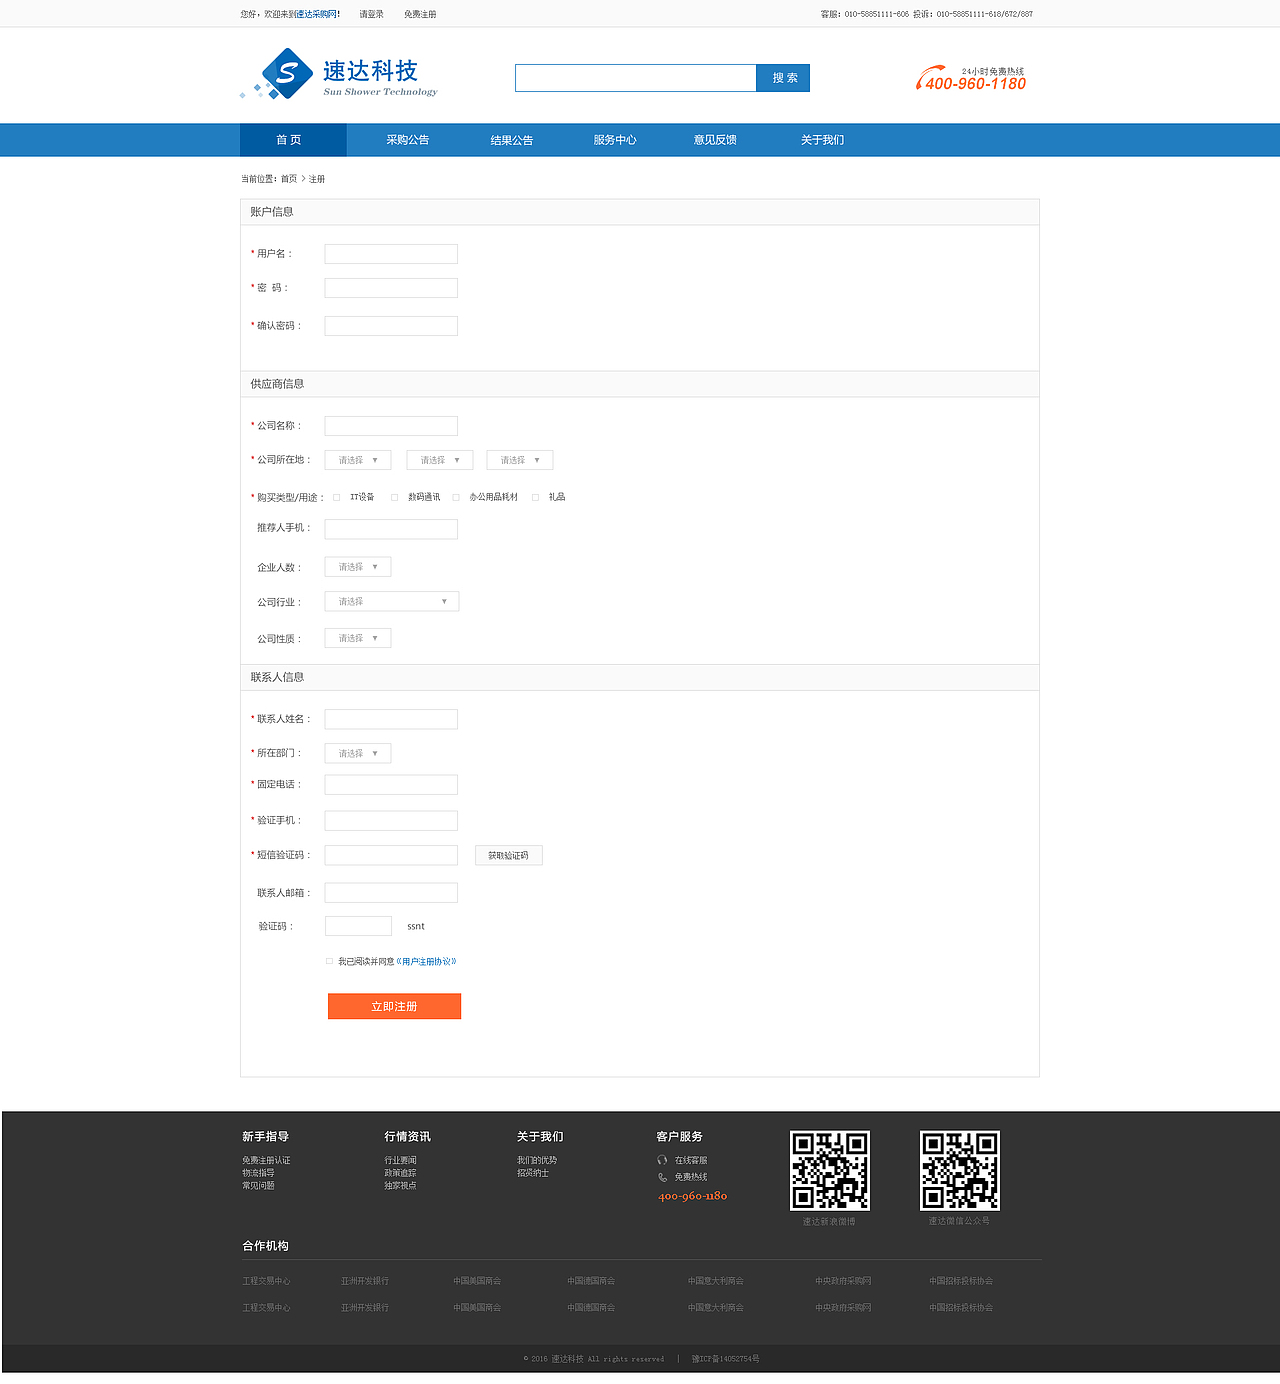Open the first 公司所在地 dropdown

(x=357, y=460)
